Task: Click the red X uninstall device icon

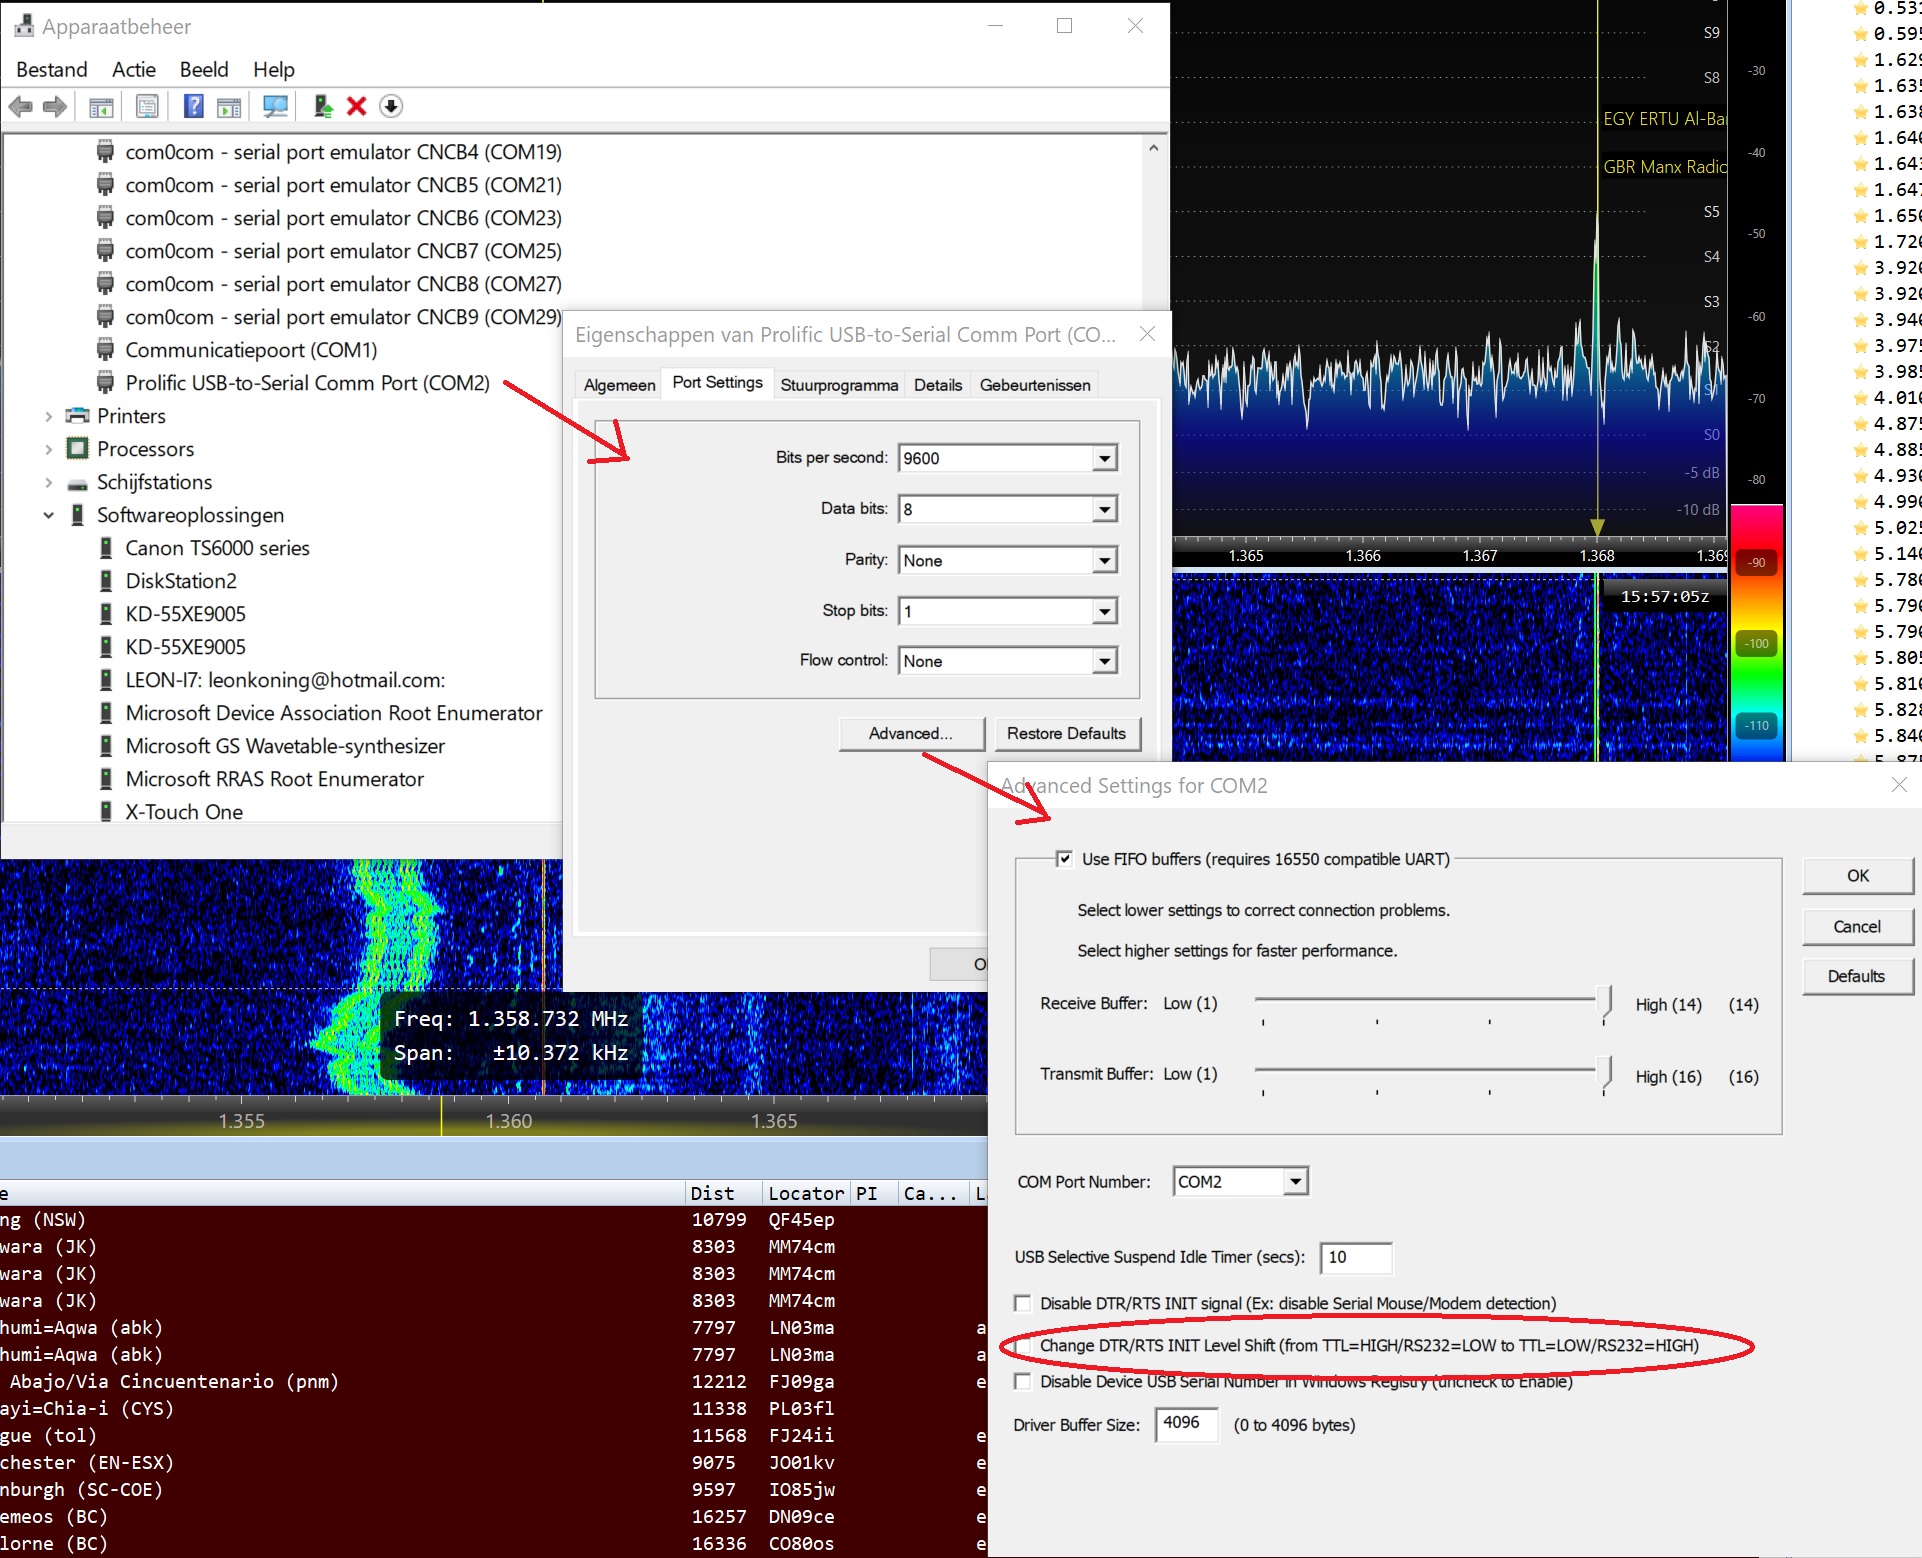Action: [x=356, y=106]
